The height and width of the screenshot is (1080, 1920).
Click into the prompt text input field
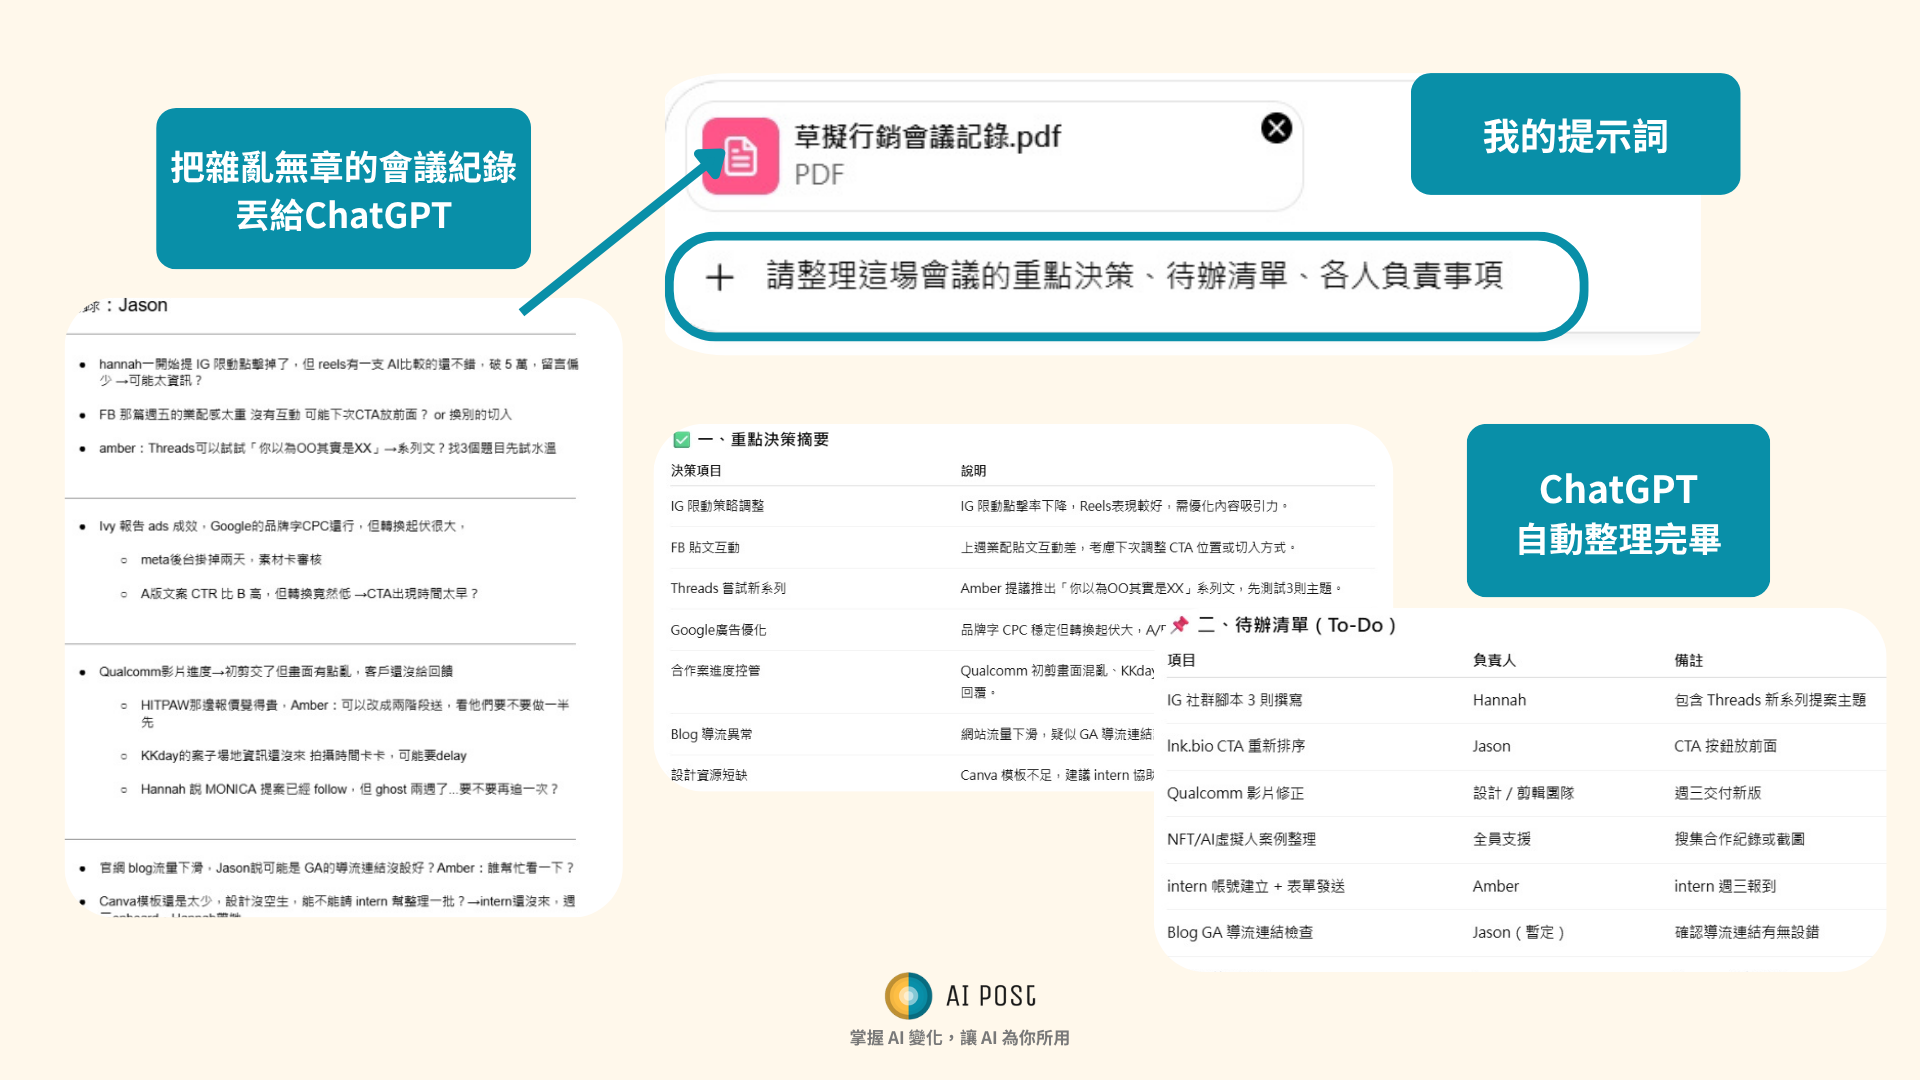point(1134,276)
